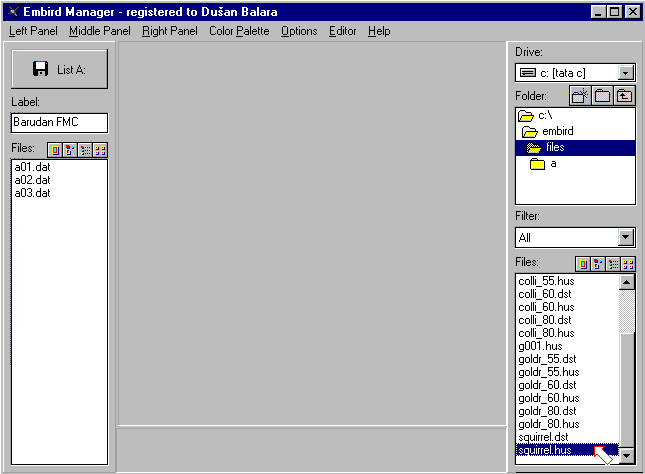The height and width of the screenshot is (474, 645).
Task: Maximize the Embird Manager window
Action: (x=614, y=12)
